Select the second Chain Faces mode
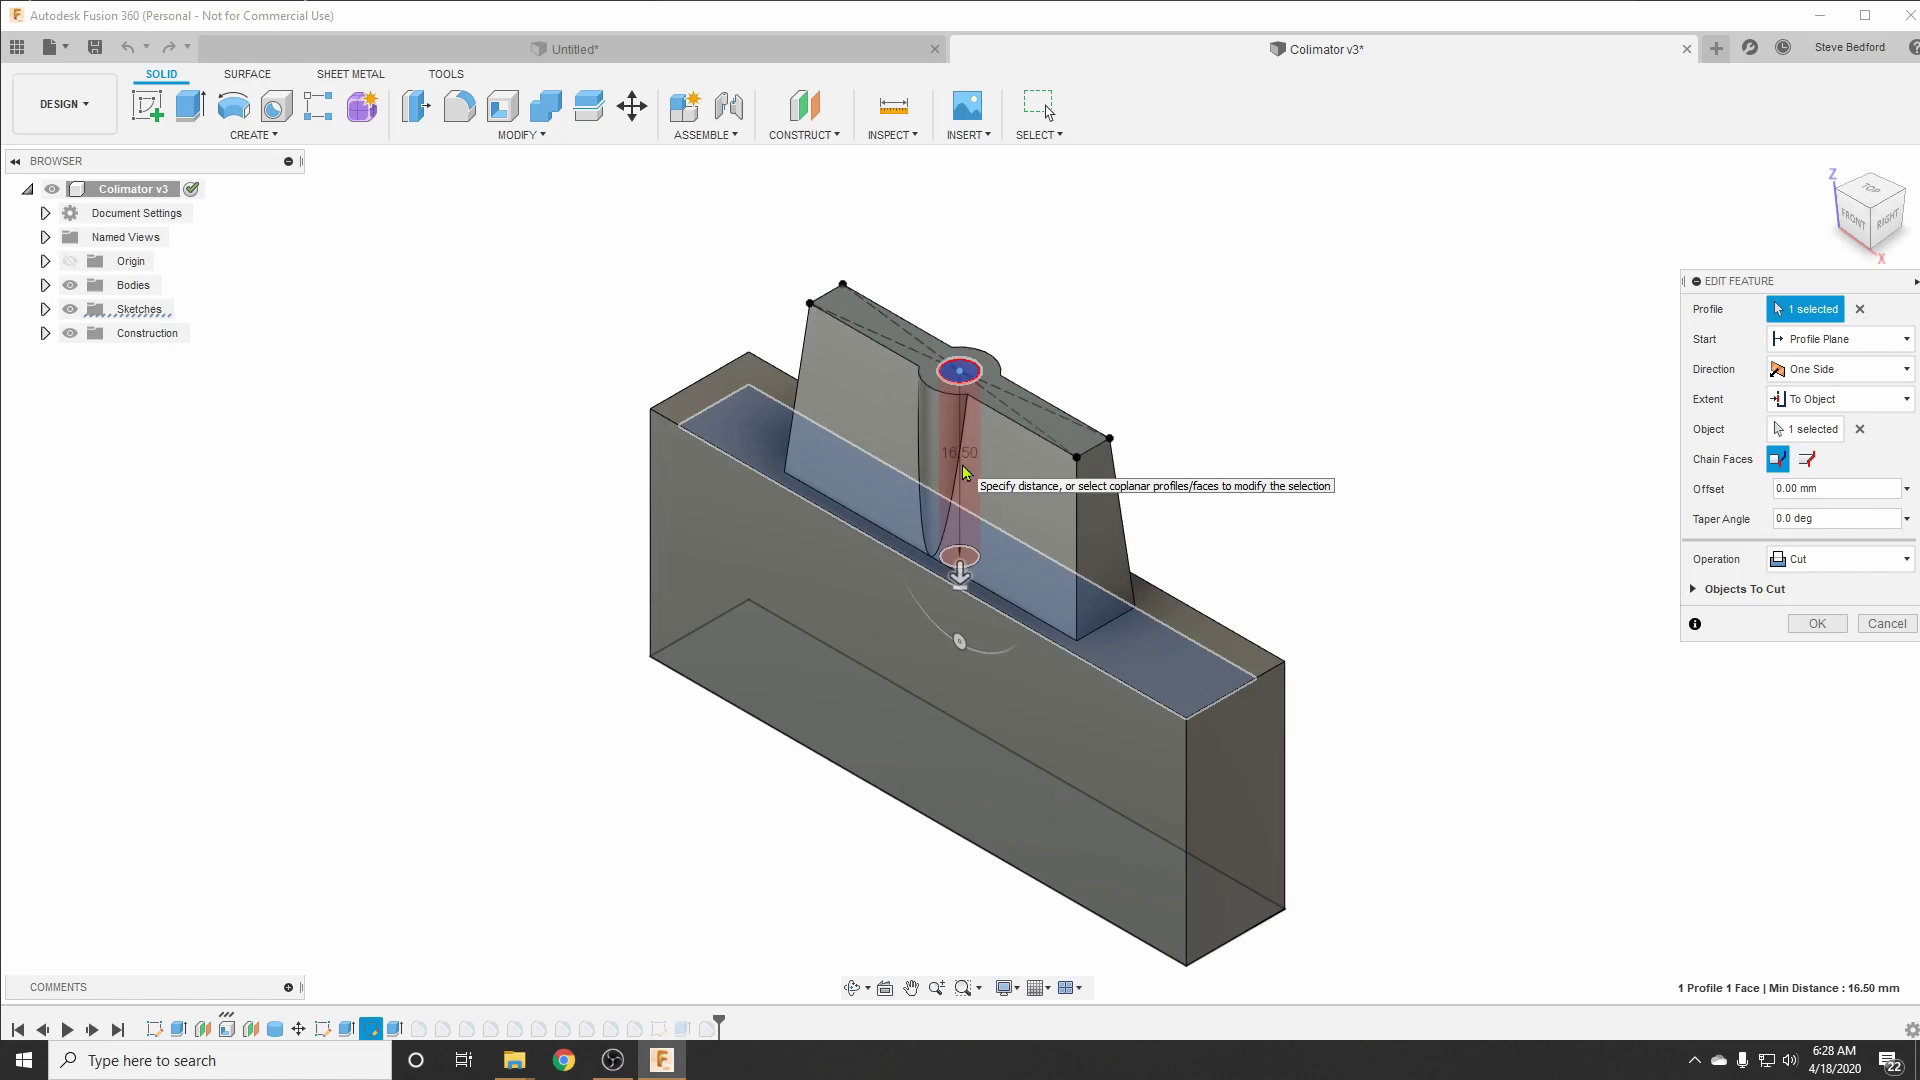The height and width of the screenshot is (1080, 1920). click(1807, 459)
